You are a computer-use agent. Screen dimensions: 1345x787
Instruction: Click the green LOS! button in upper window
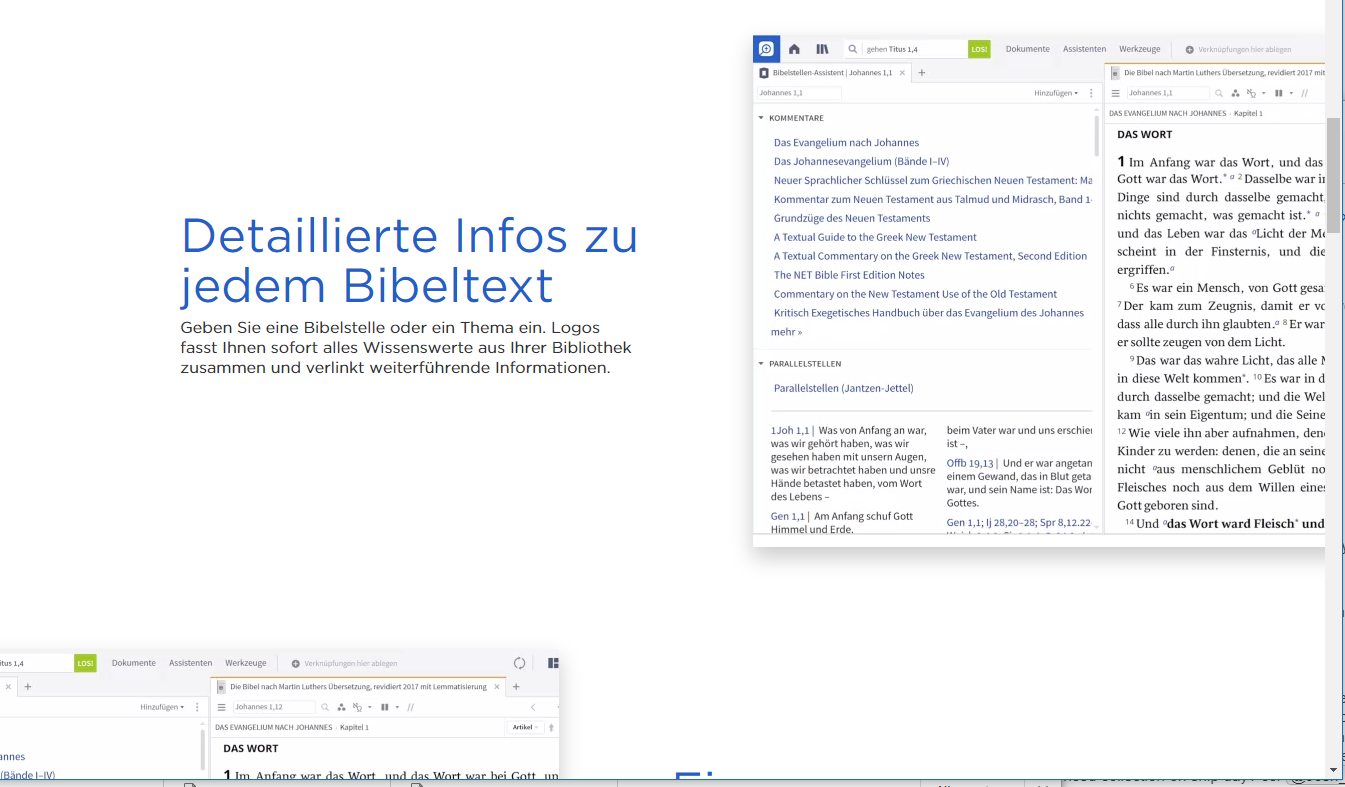(x=979, y=49)
